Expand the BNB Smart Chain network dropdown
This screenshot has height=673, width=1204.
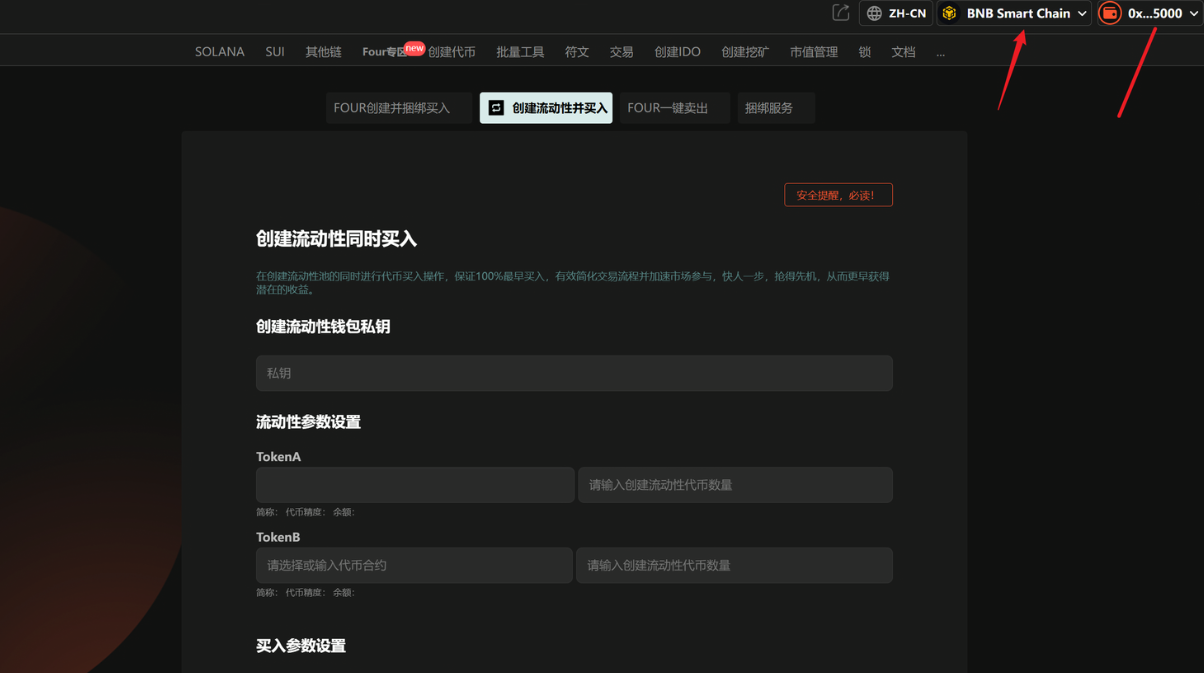1081,14
